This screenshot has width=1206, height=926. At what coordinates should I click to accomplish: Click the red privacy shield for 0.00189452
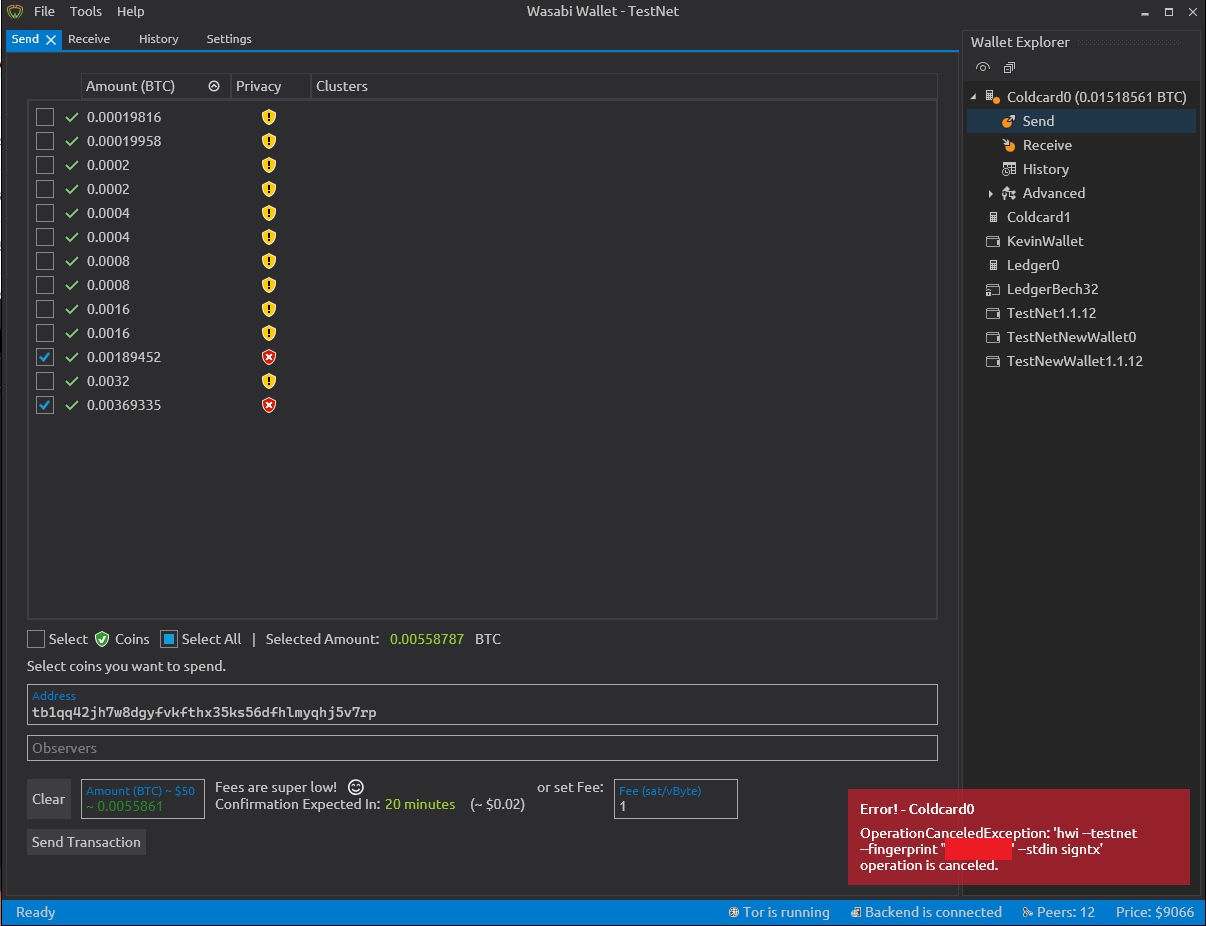pyautogui.click(x=268, y=357)
